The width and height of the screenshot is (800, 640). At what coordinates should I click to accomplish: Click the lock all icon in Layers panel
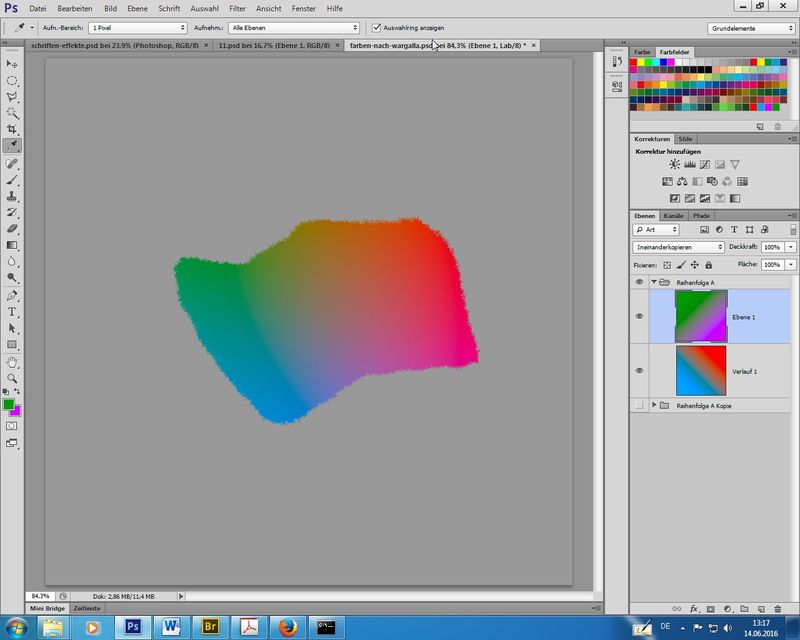click(708, 265)
